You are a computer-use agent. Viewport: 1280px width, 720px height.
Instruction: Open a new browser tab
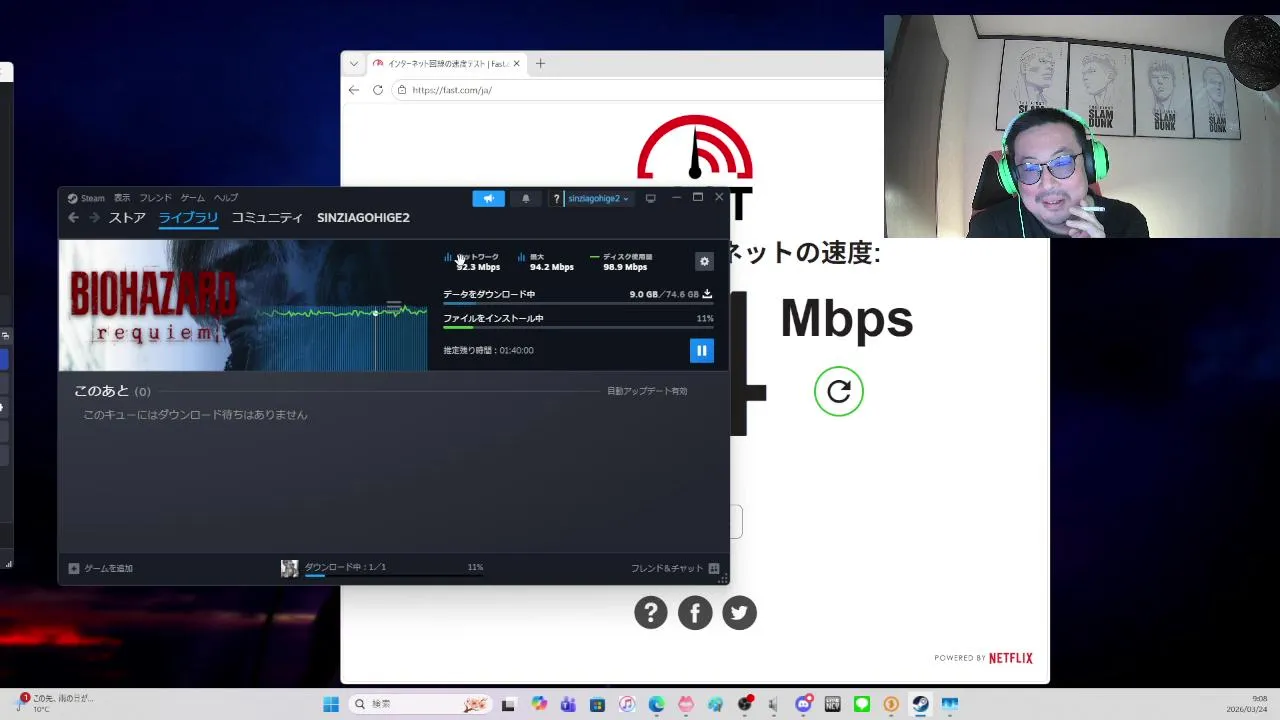click(540, 63)
